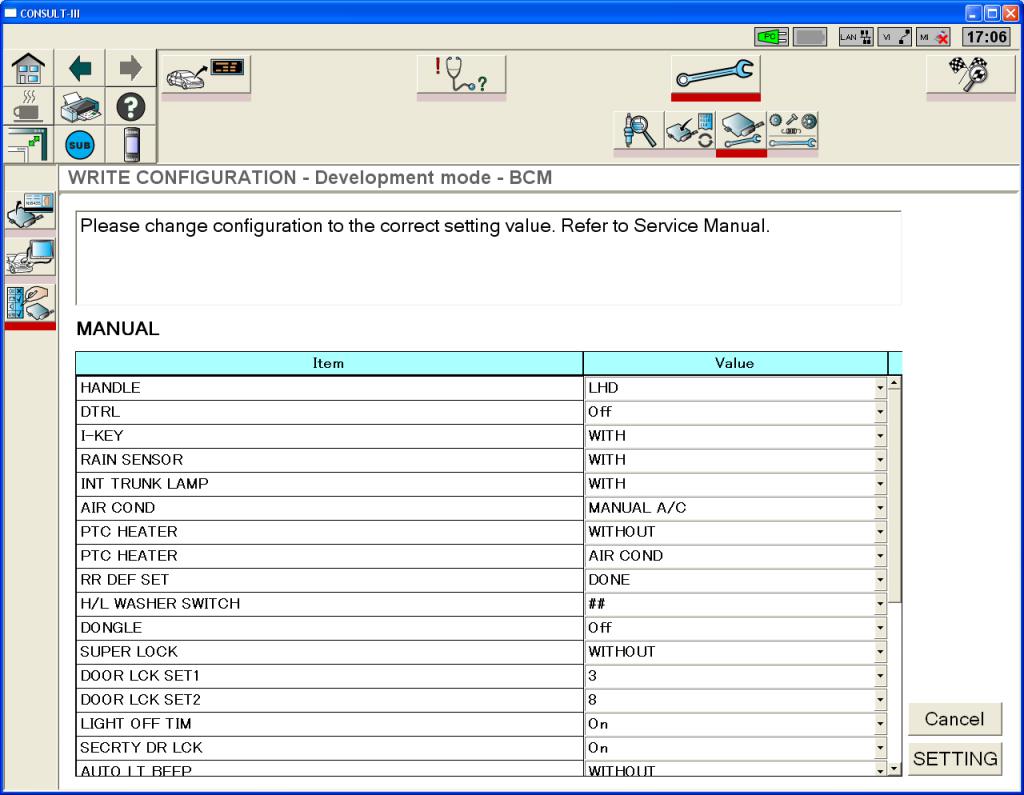
Task: Open the SUPER LOCK value dropdown
Action: [880, 652]
